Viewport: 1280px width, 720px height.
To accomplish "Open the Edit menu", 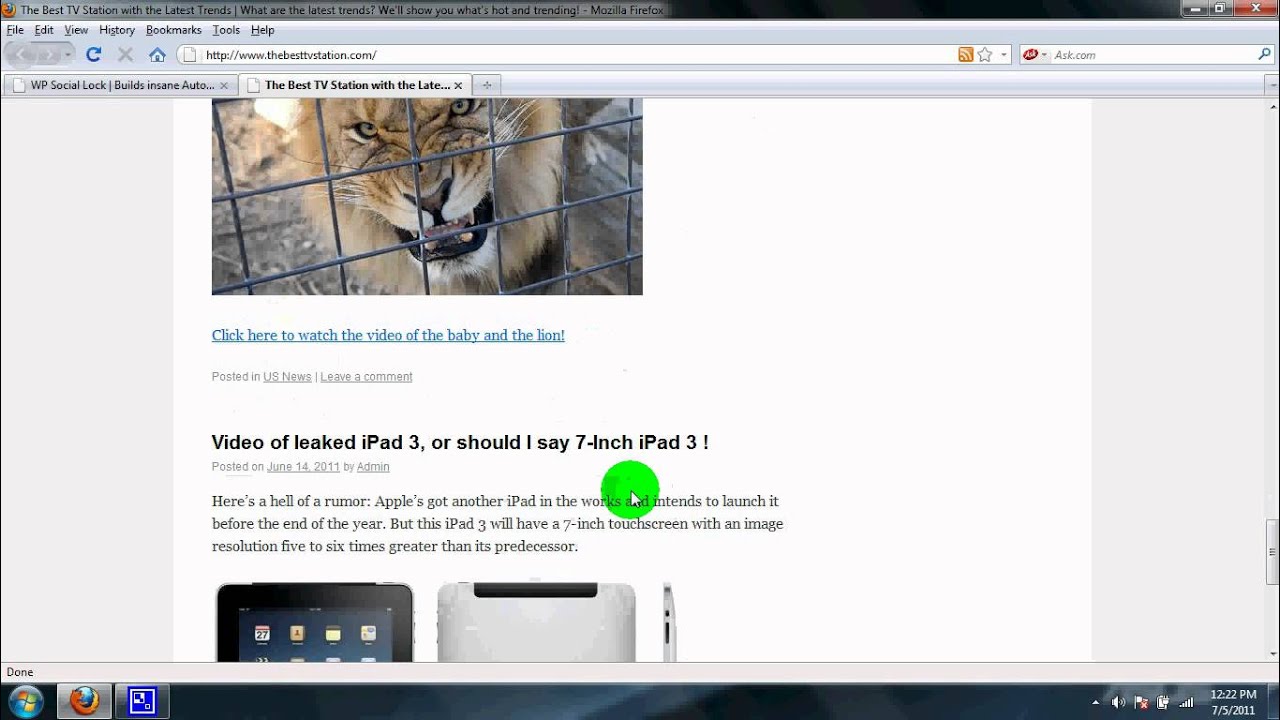I will coord(44,30).
